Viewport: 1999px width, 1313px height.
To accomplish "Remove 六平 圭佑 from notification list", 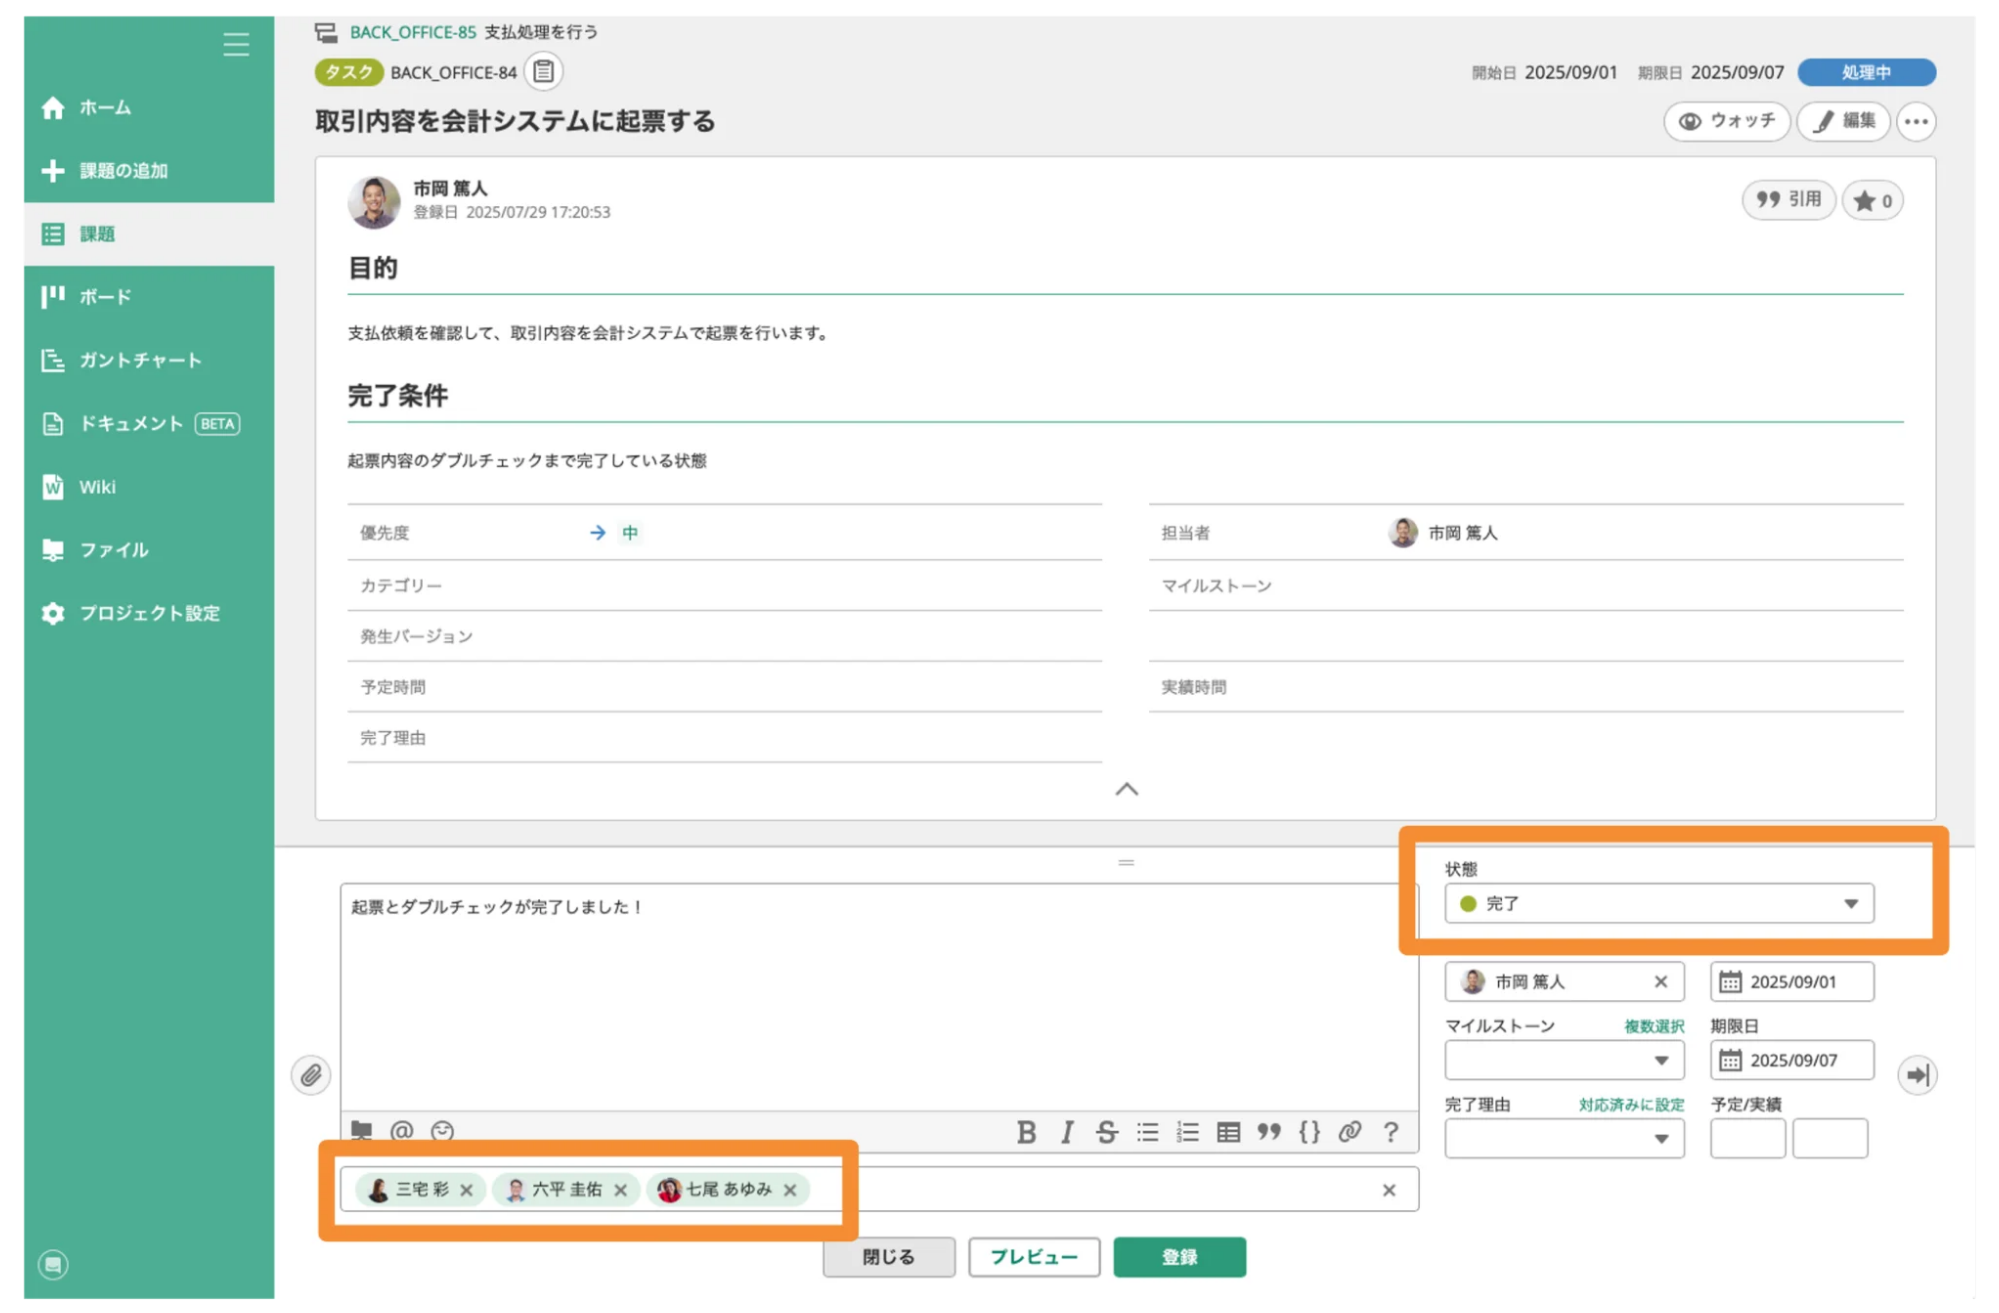I will [621, 1190].
